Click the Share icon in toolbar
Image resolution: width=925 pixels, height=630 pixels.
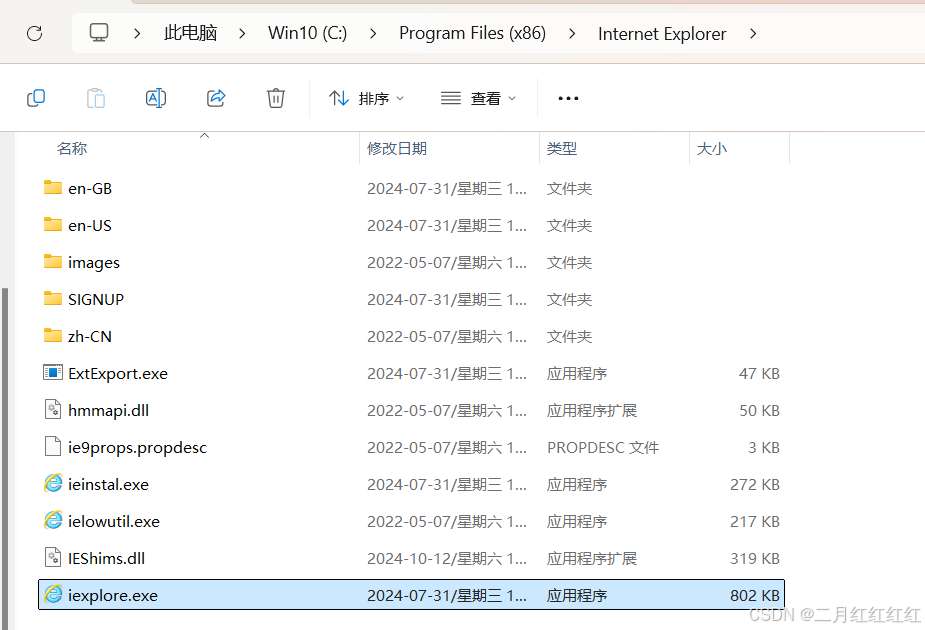click(x=216, y=98)
